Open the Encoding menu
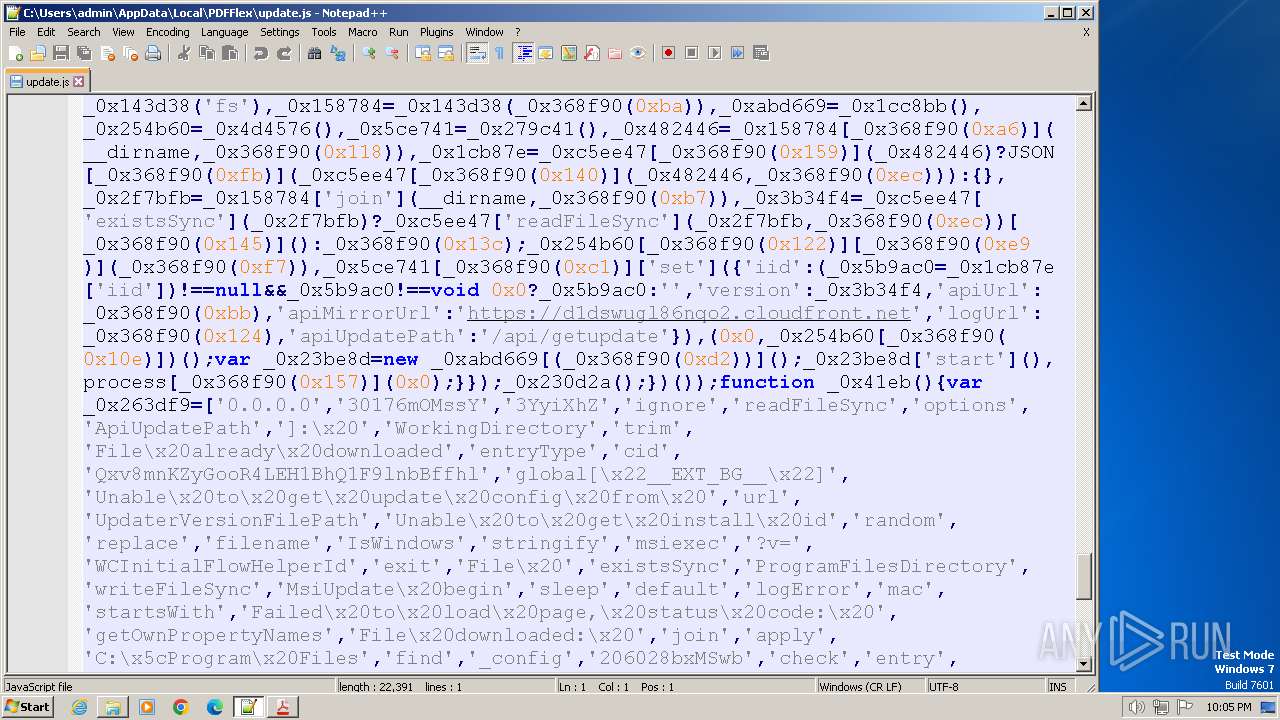Image resolution: width=1280 pixels, height=720 pixels. (x=167, y=32)
